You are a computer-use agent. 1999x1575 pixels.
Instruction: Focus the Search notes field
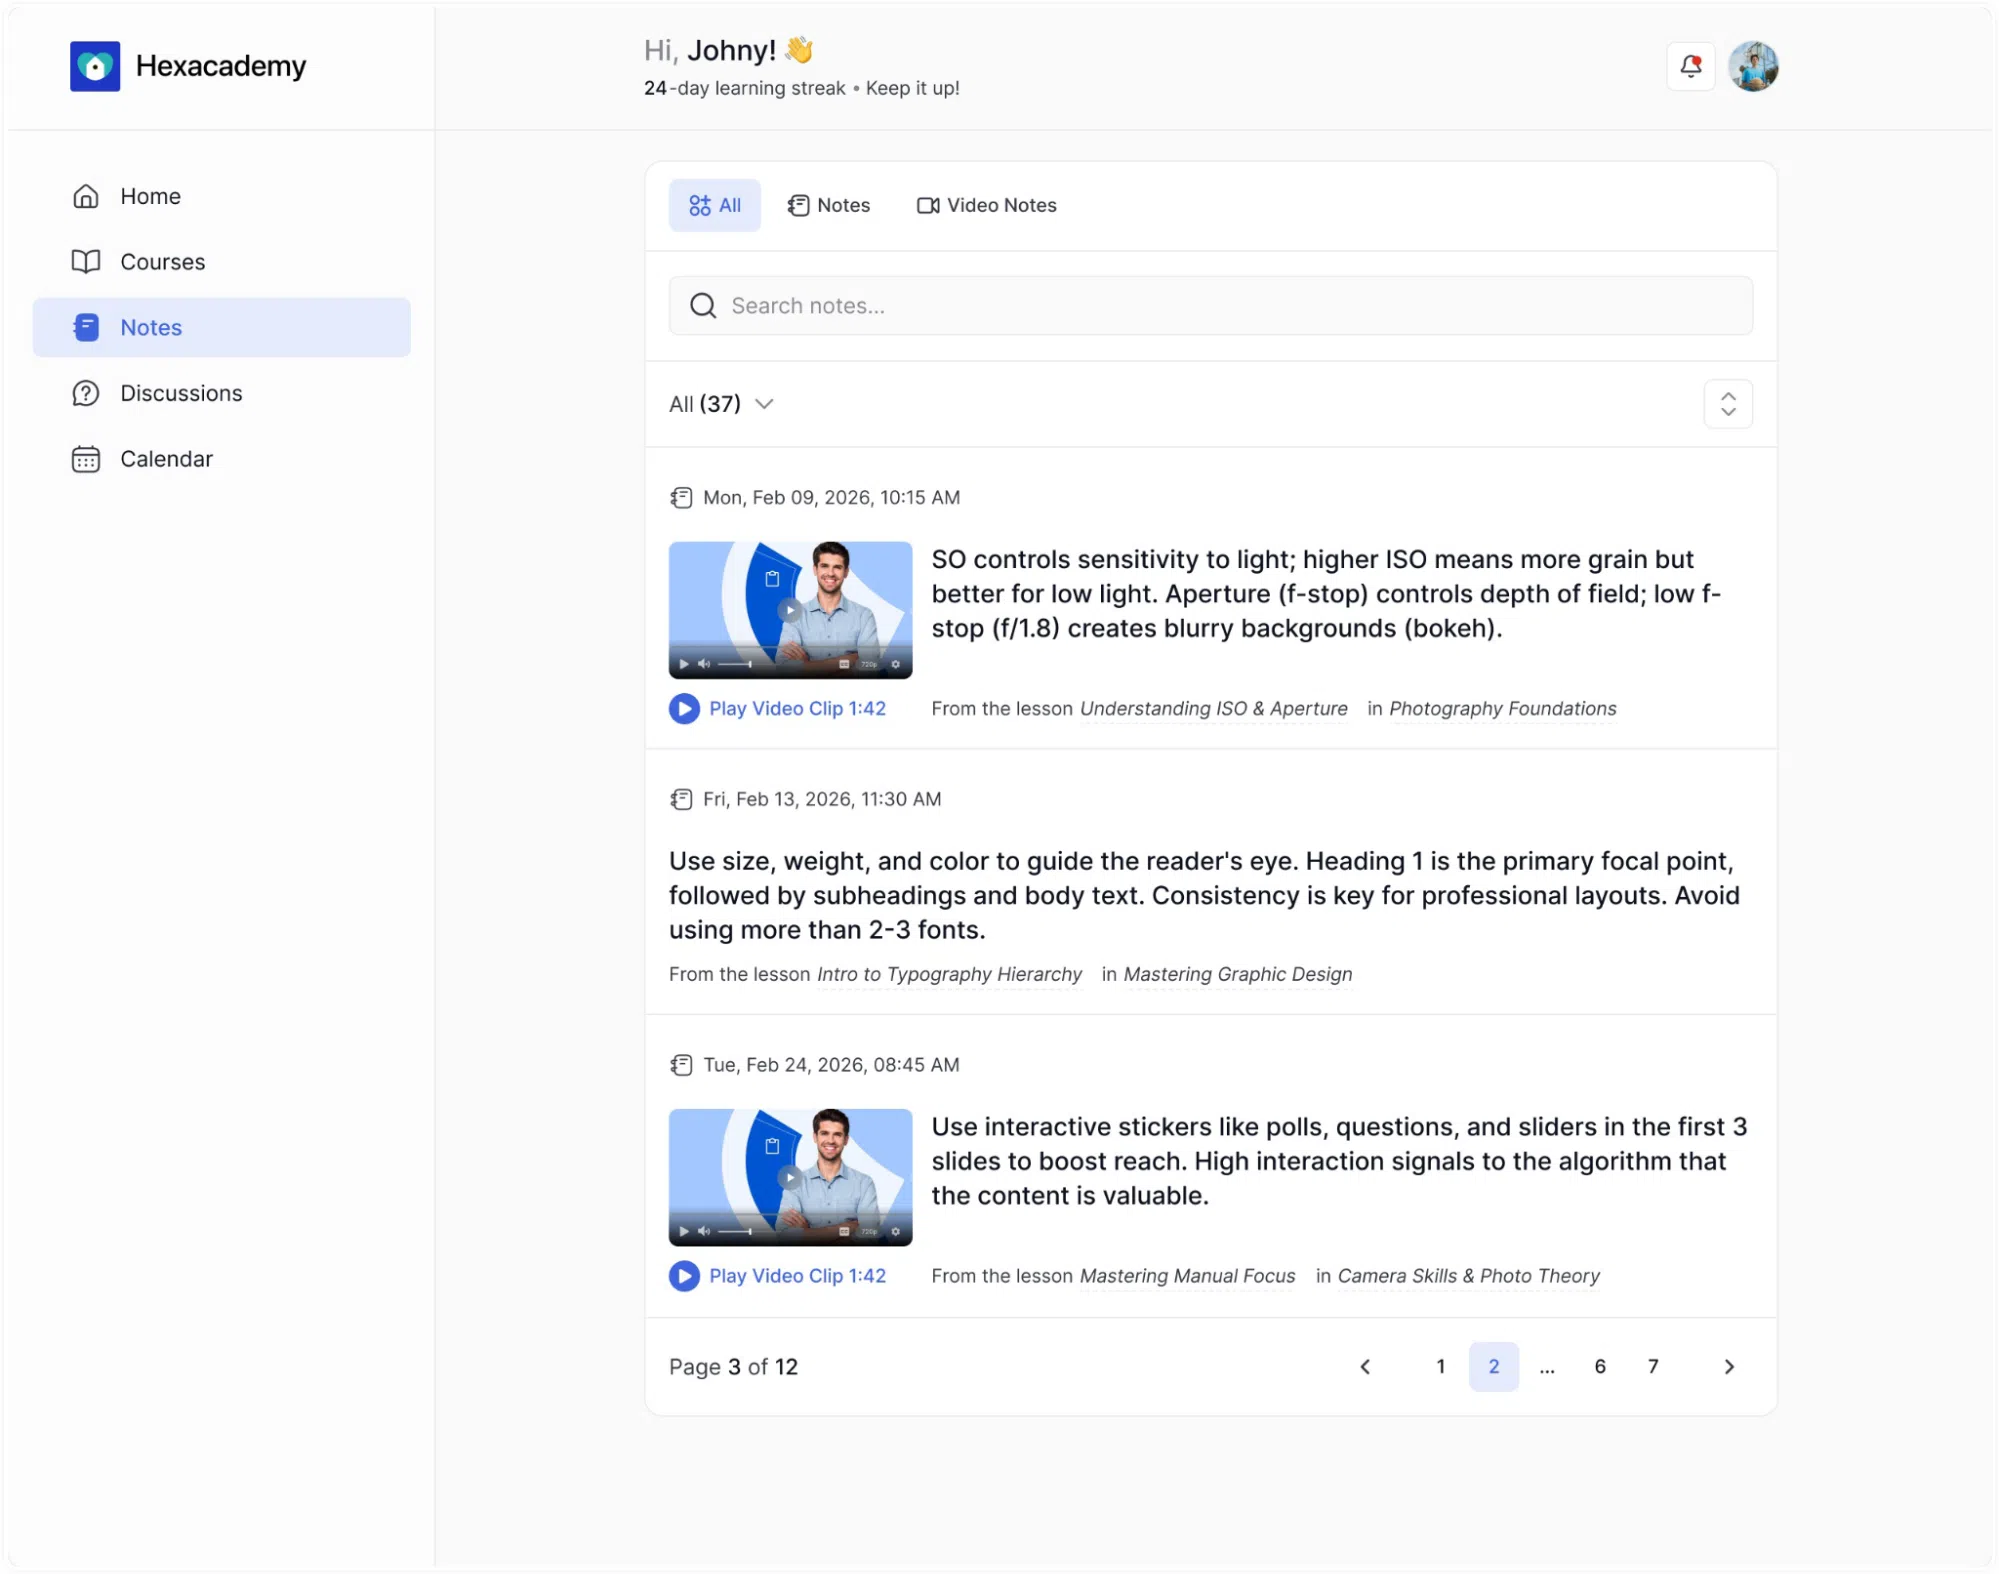click(1211, 306)
